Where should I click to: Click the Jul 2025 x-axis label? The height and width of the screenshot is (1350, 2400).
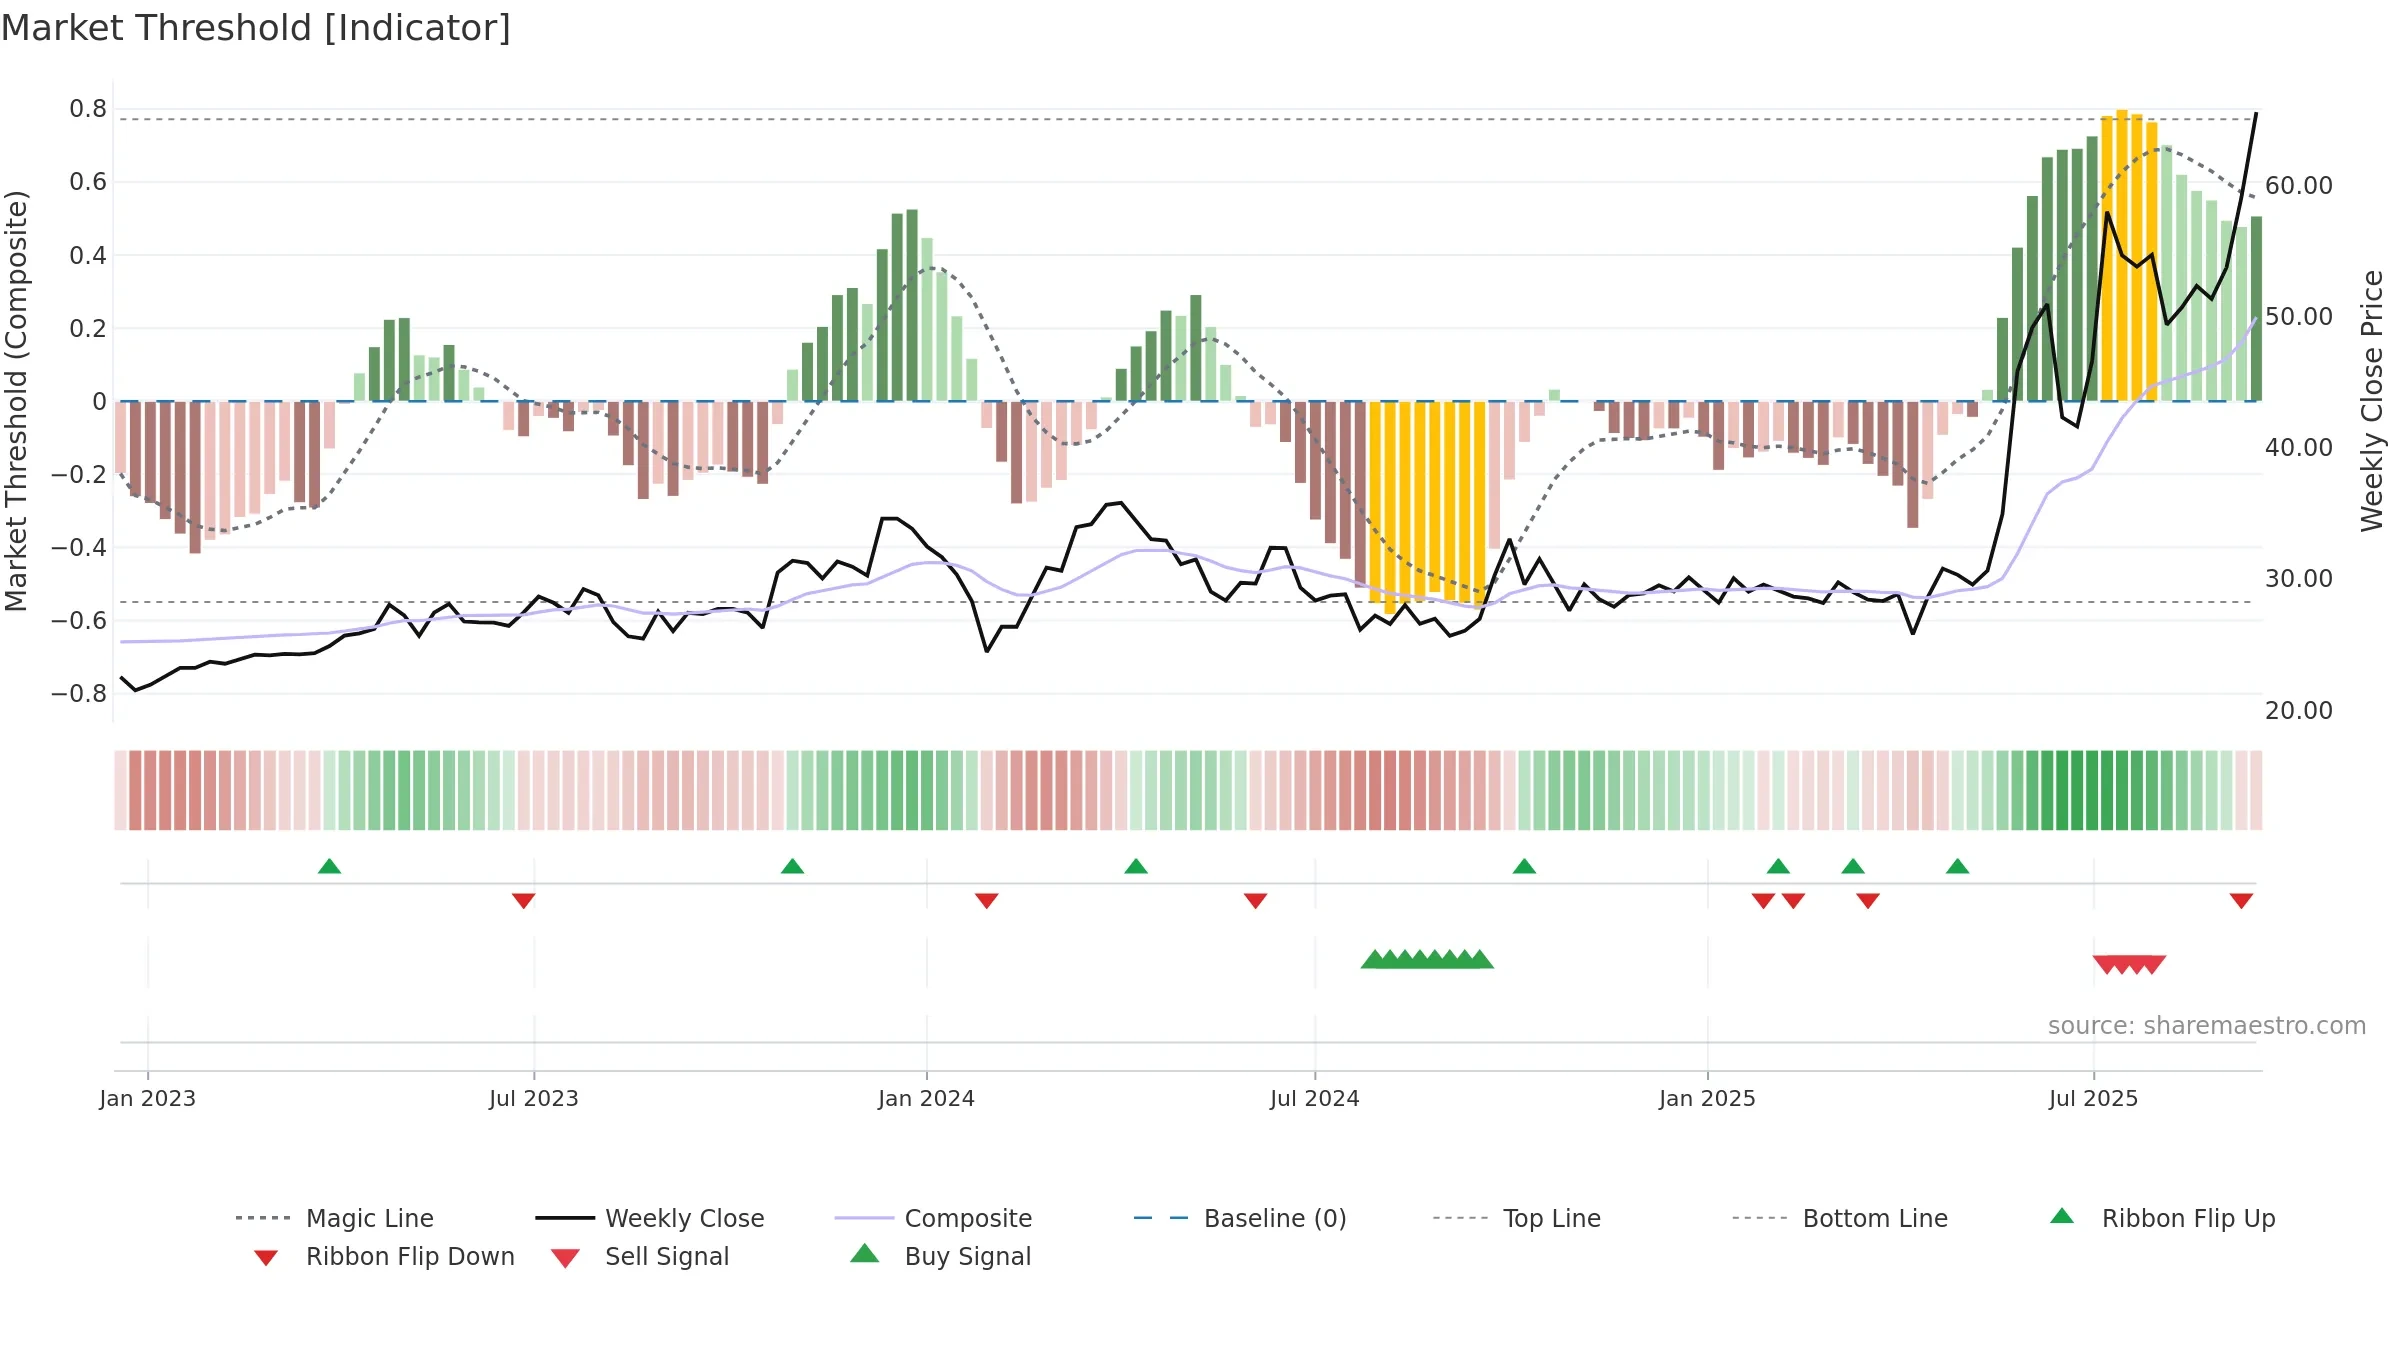(x=2093, y=1098)
